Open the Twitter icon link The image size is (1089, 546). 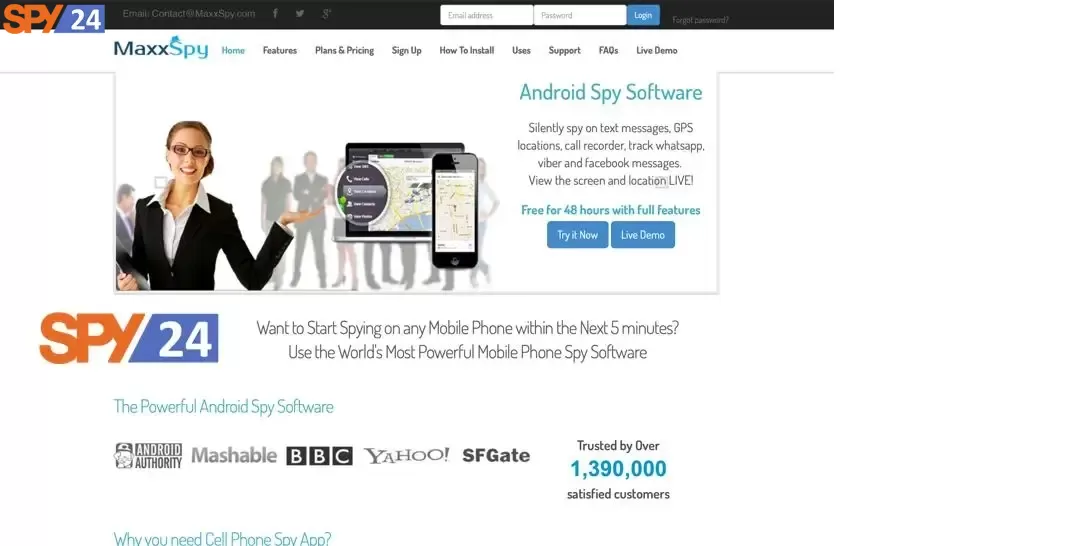[x=300, y=14]
